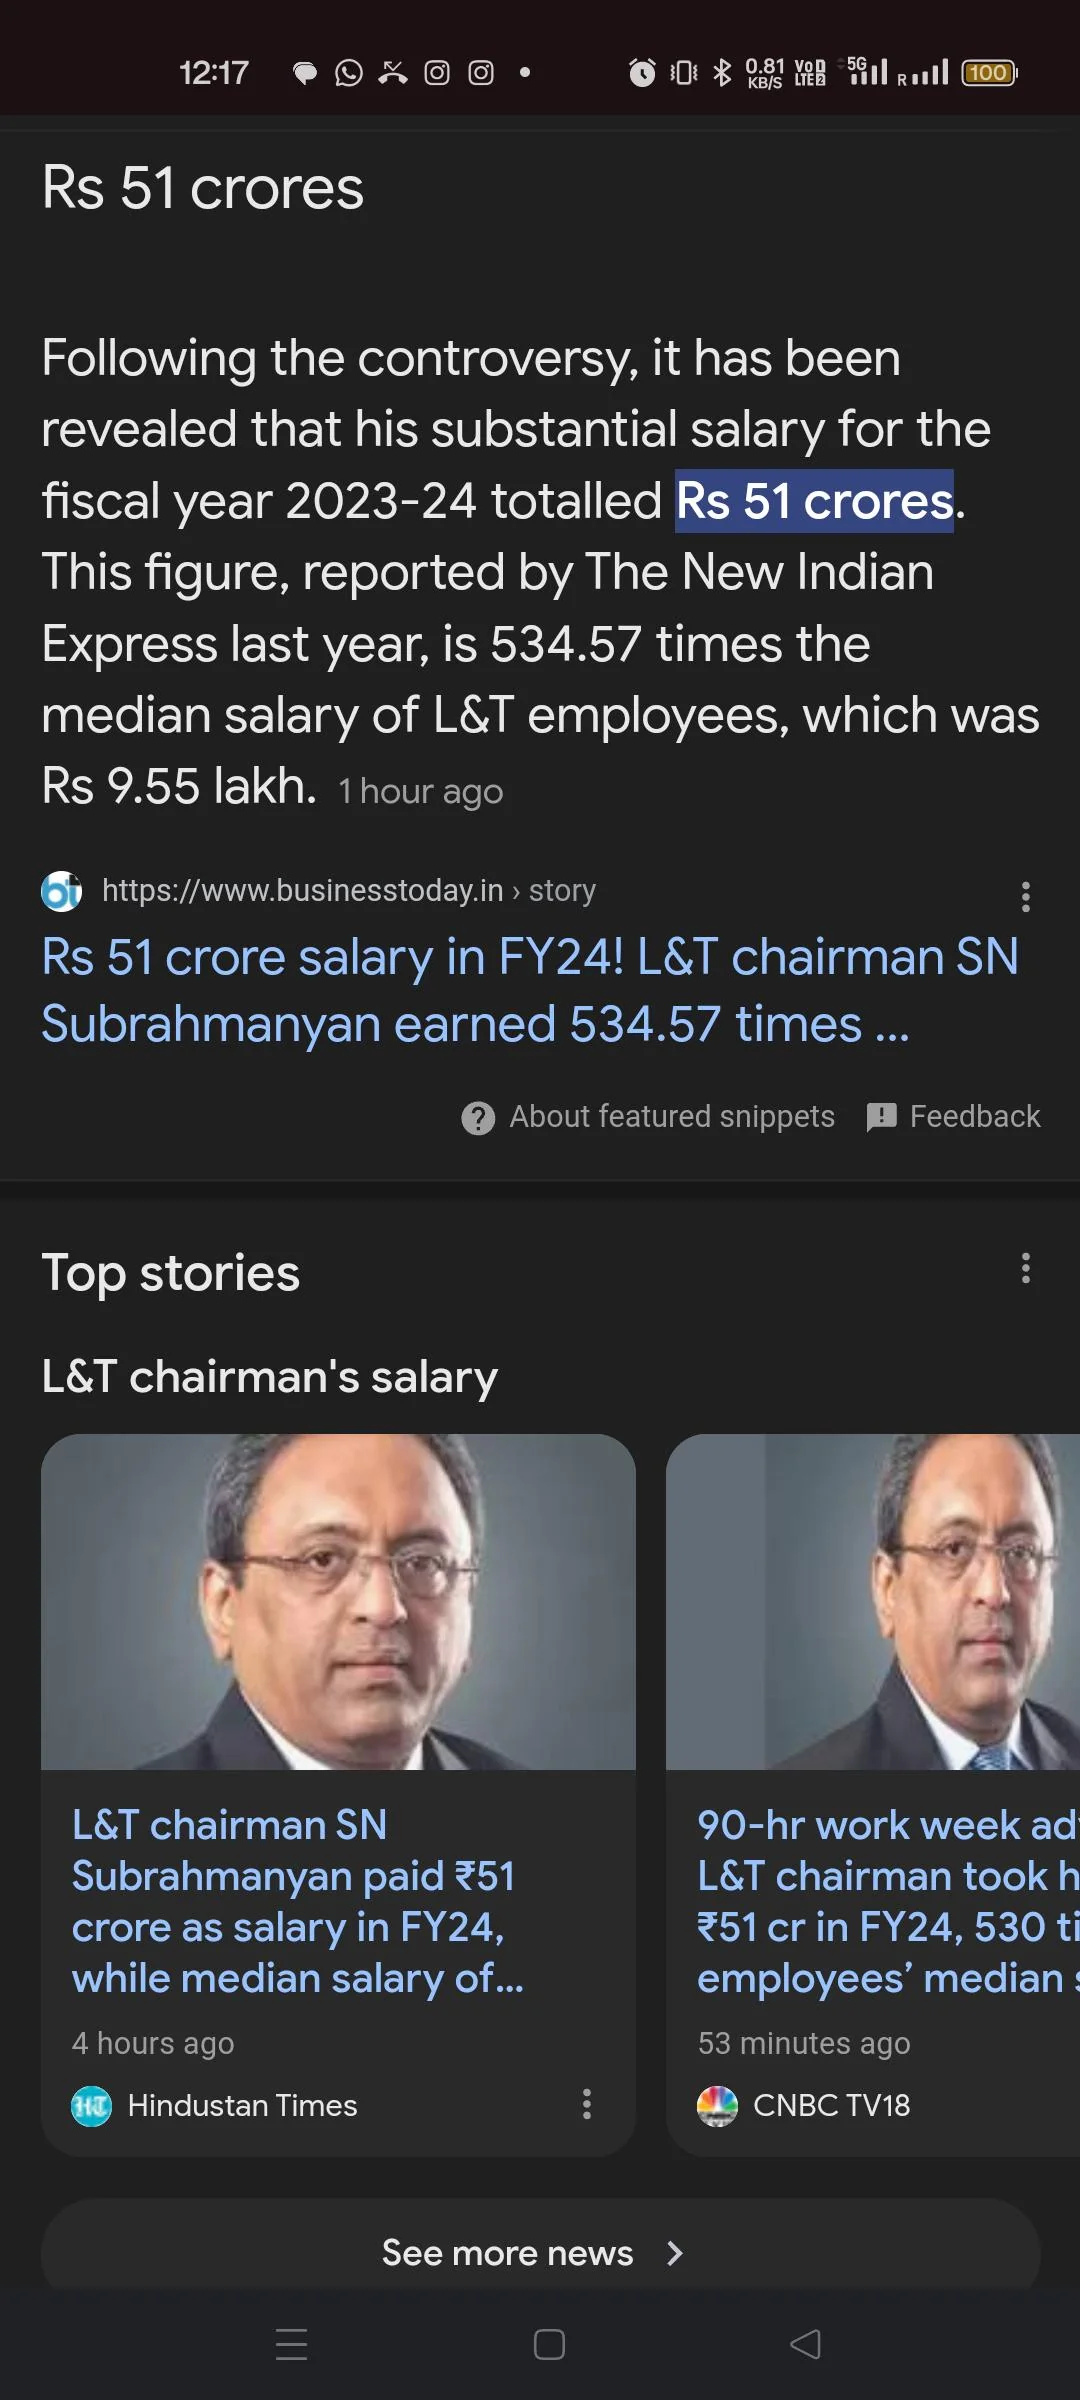Tap the Hindustan Times logo icon
The height and width of the screenshot is (2400, 1080).
92,2106
